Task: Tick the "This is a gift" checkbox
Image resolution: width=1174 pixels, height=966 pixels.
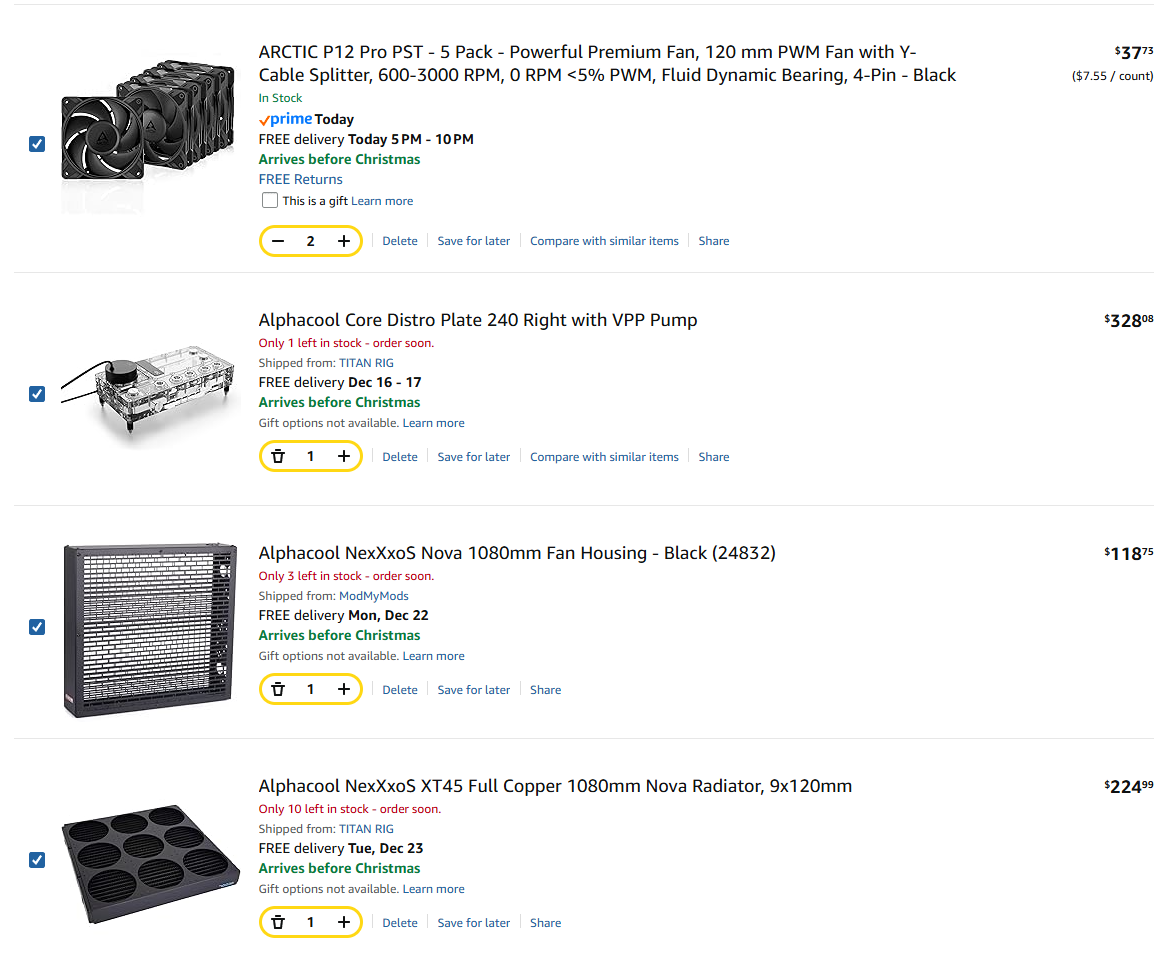Action: click(270, 201)
